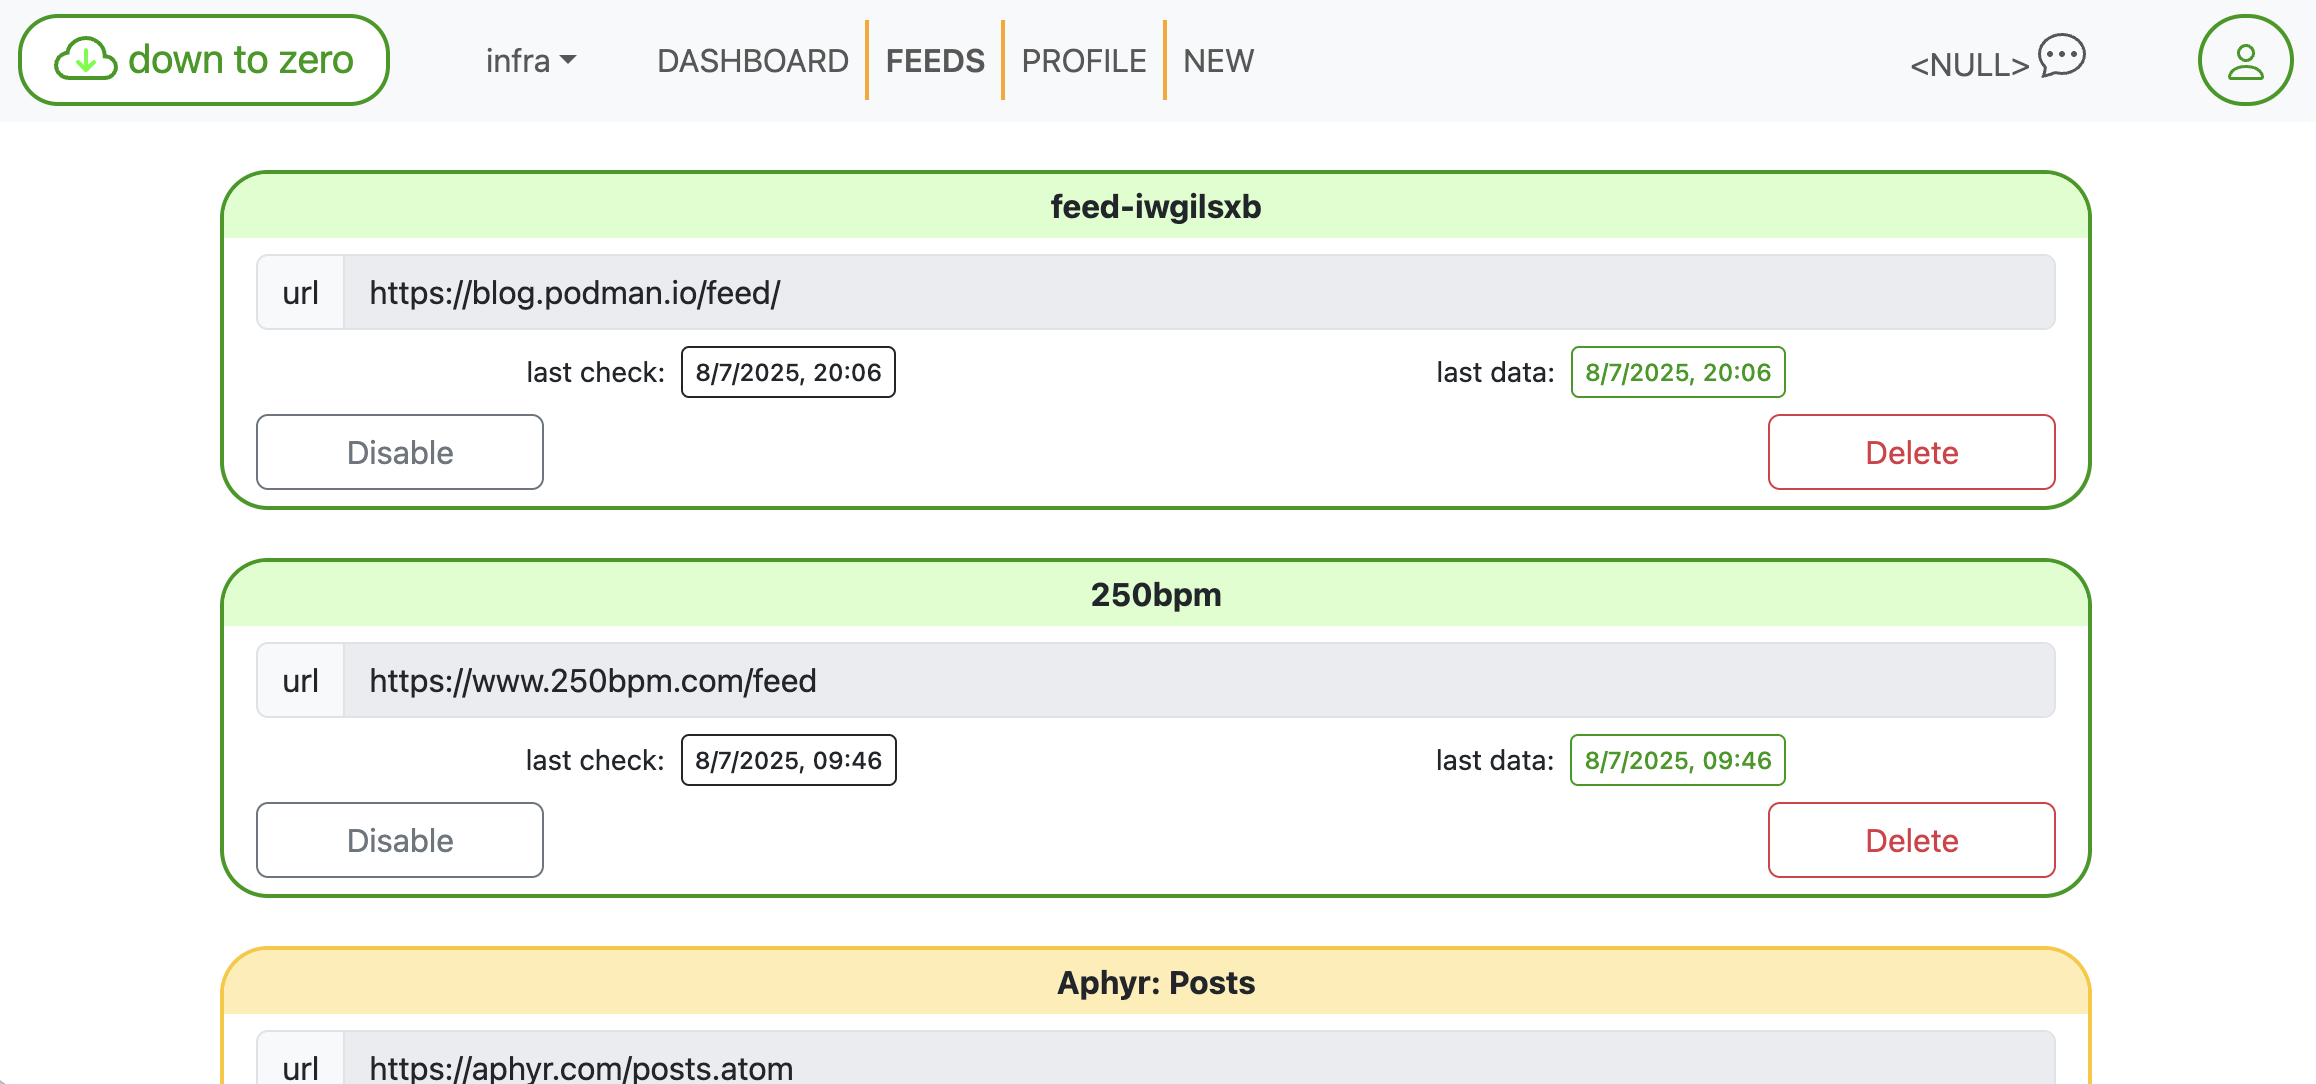This screenshot has height=1084, width=2316.
Task: Click green last data value 8/7/2025, 20:06
Action: click(x=1678, y=372)
